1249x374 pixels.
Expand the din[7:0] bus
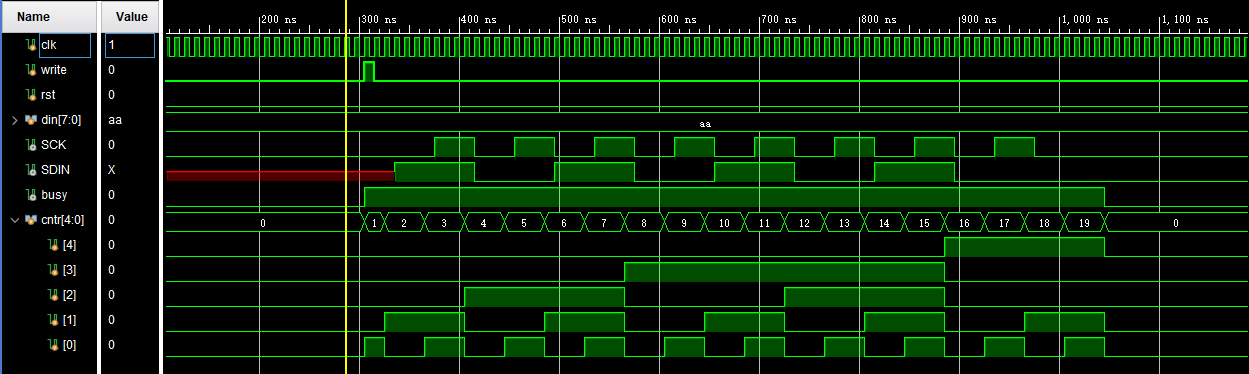(x=14, y=120)
